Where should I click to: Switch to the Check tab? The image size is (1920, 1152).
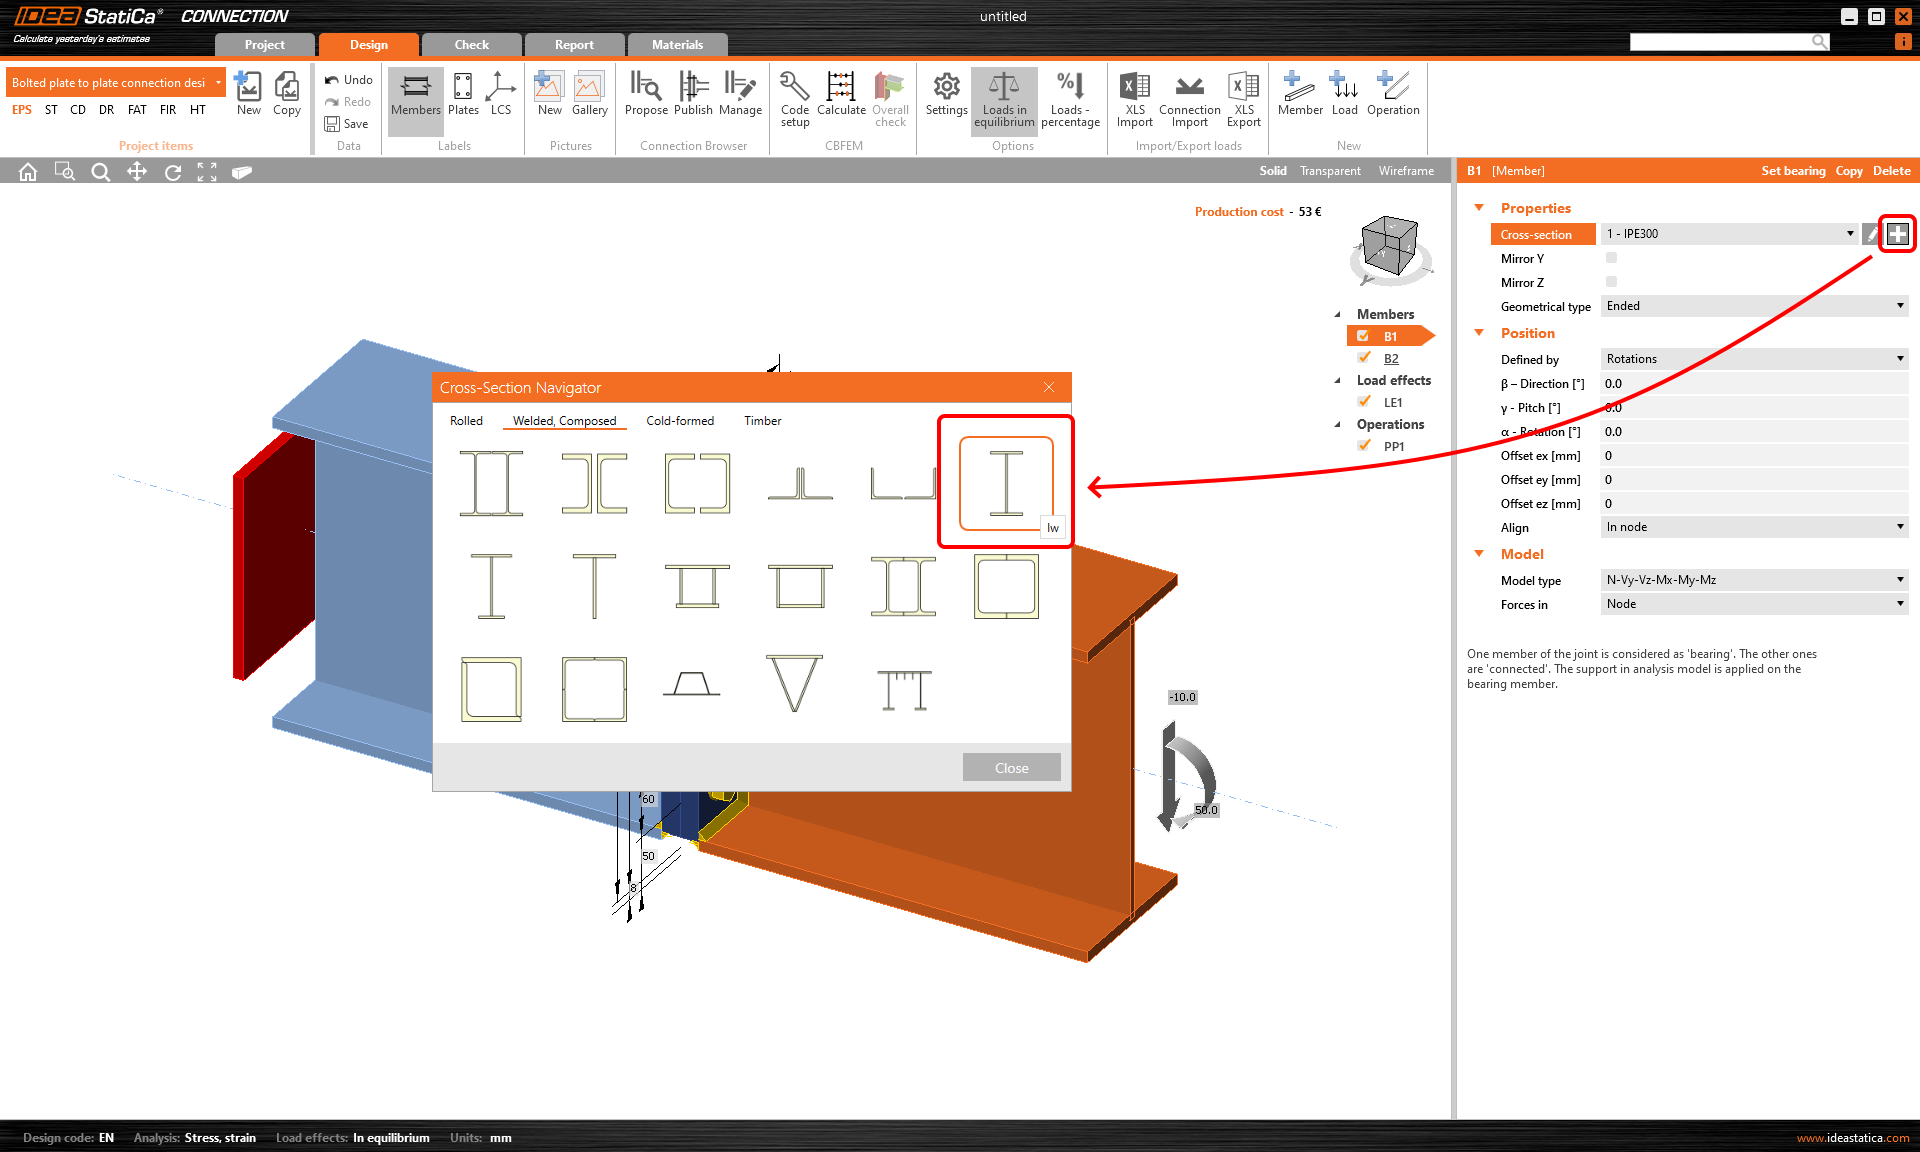[471, 45]
